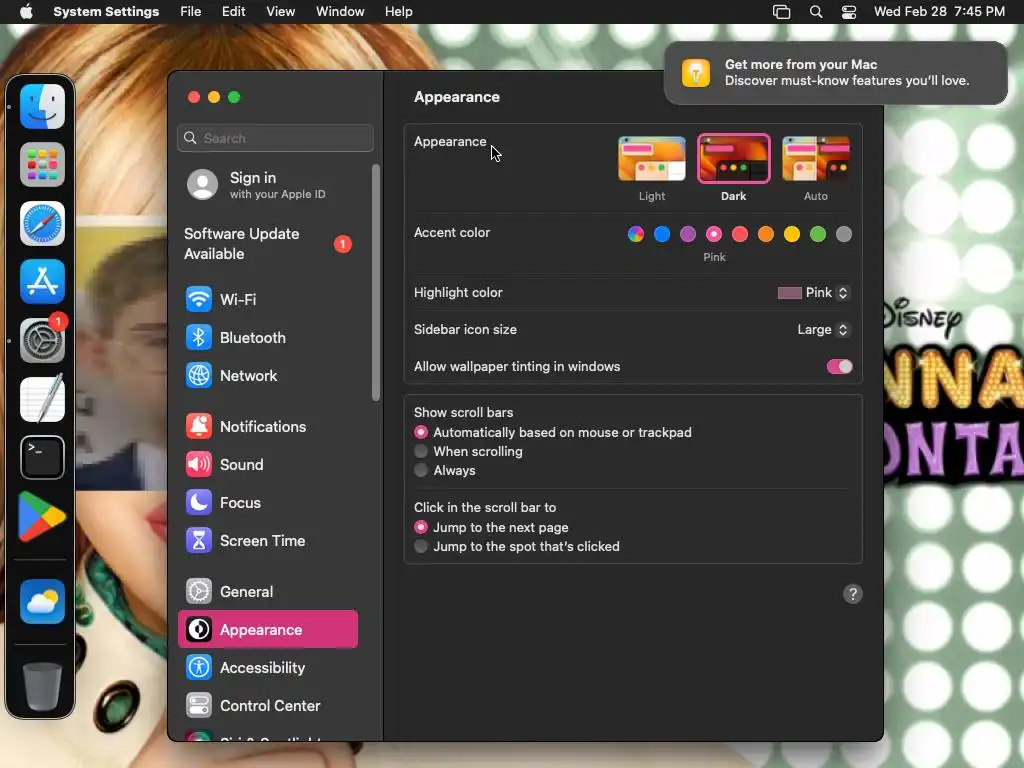Click the help question mark button

point(852,594)
